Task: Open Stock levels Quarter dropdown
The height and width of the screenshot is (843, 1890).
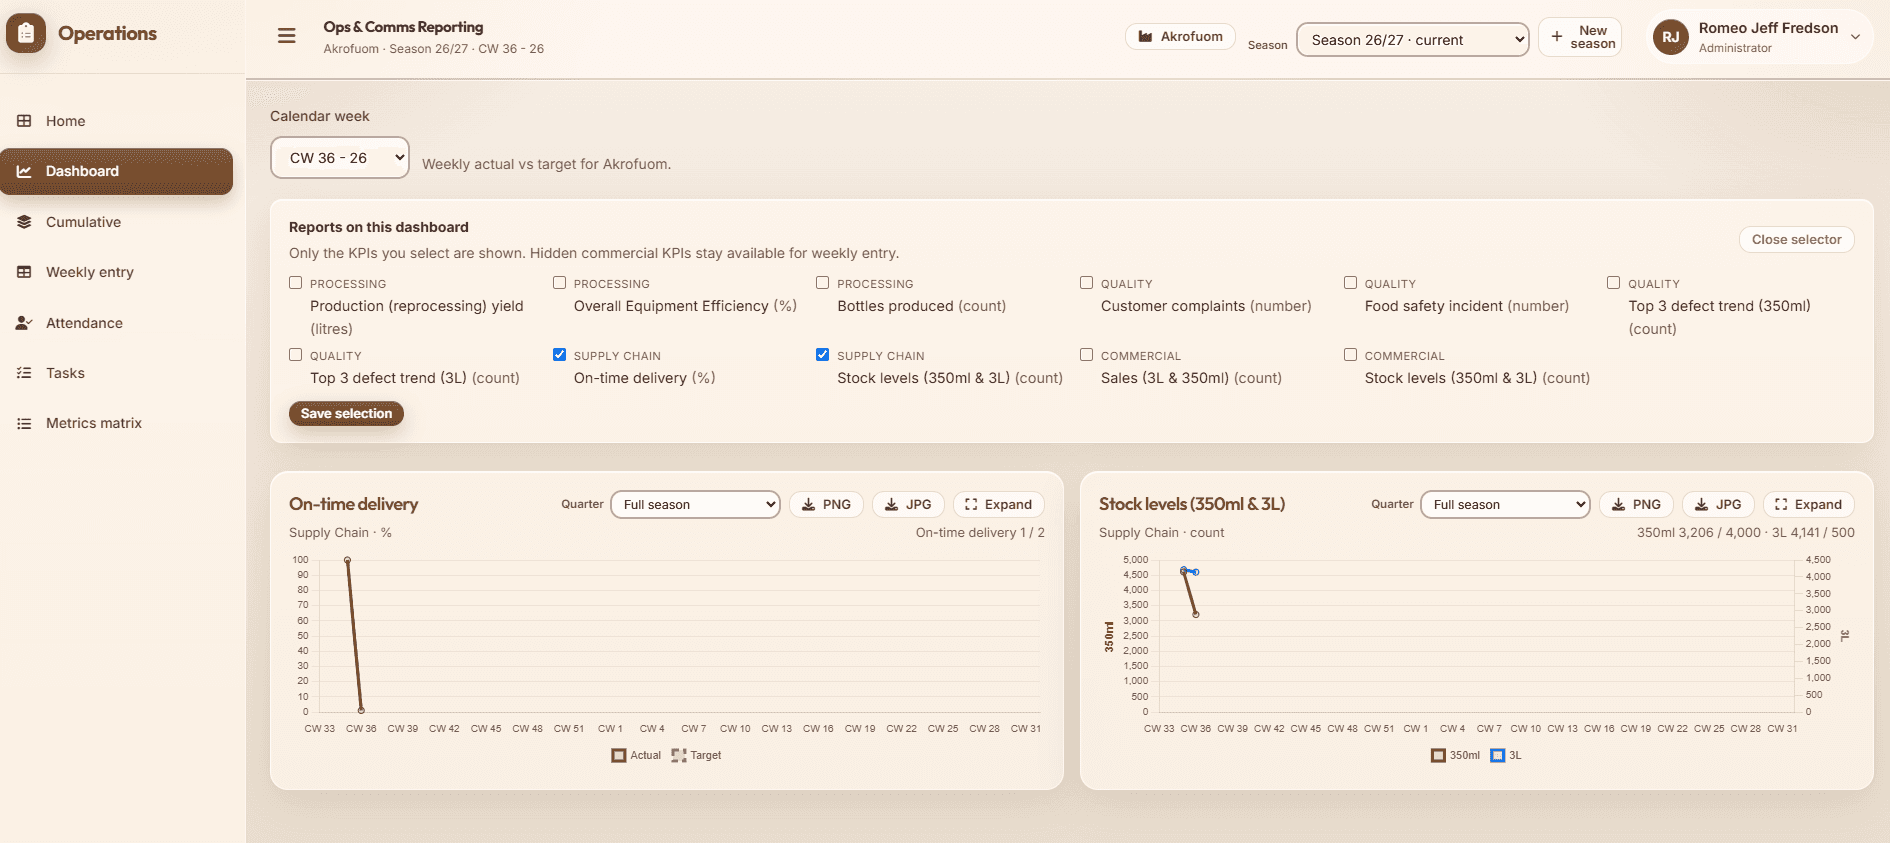Action: [x=1505, y=505]
